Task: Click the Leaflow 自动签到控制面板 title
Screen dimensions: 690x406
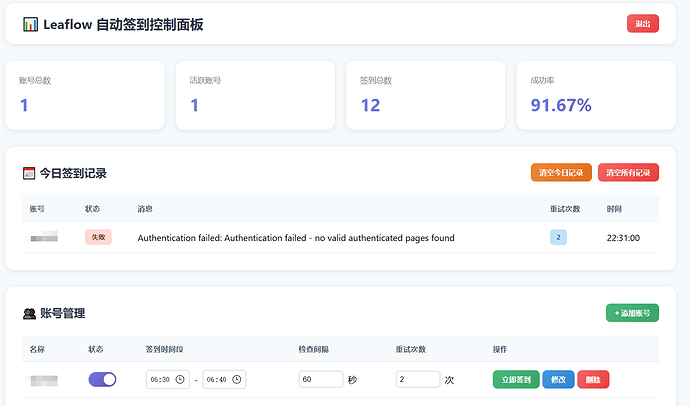Action: pos(123,25)
